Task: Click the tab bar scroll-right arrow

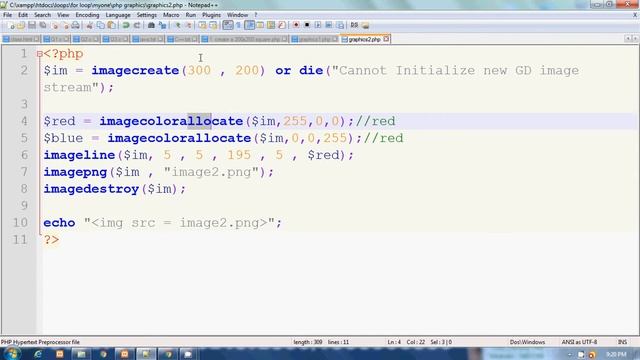Action: (635, 39)
